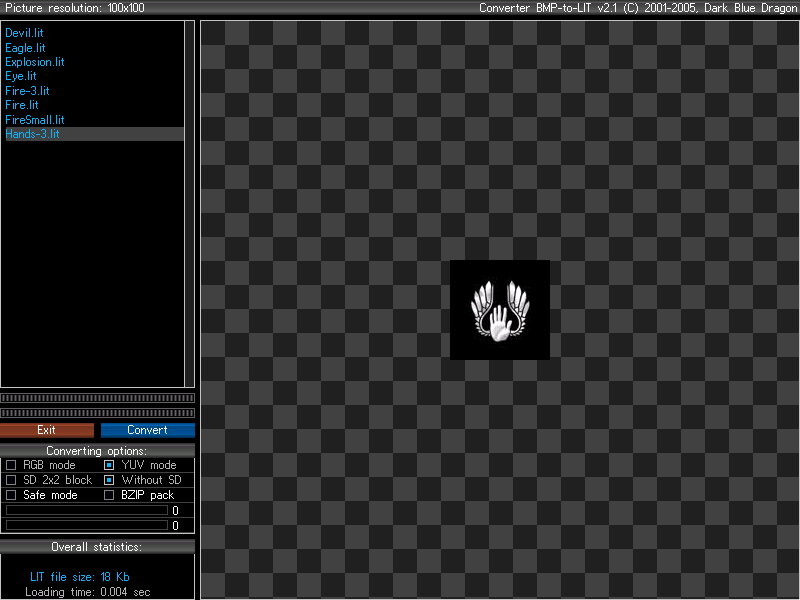The height and width of the screenshot is (600, 800).
Task: Open FireSmall.lit from the list
Action: tap(35, 119)
